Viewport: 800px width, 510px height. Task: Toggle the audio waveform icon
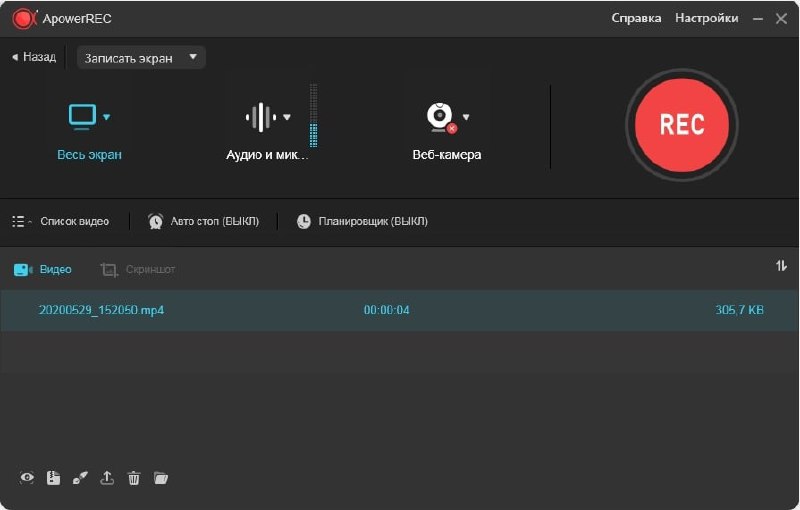[261, 117]
